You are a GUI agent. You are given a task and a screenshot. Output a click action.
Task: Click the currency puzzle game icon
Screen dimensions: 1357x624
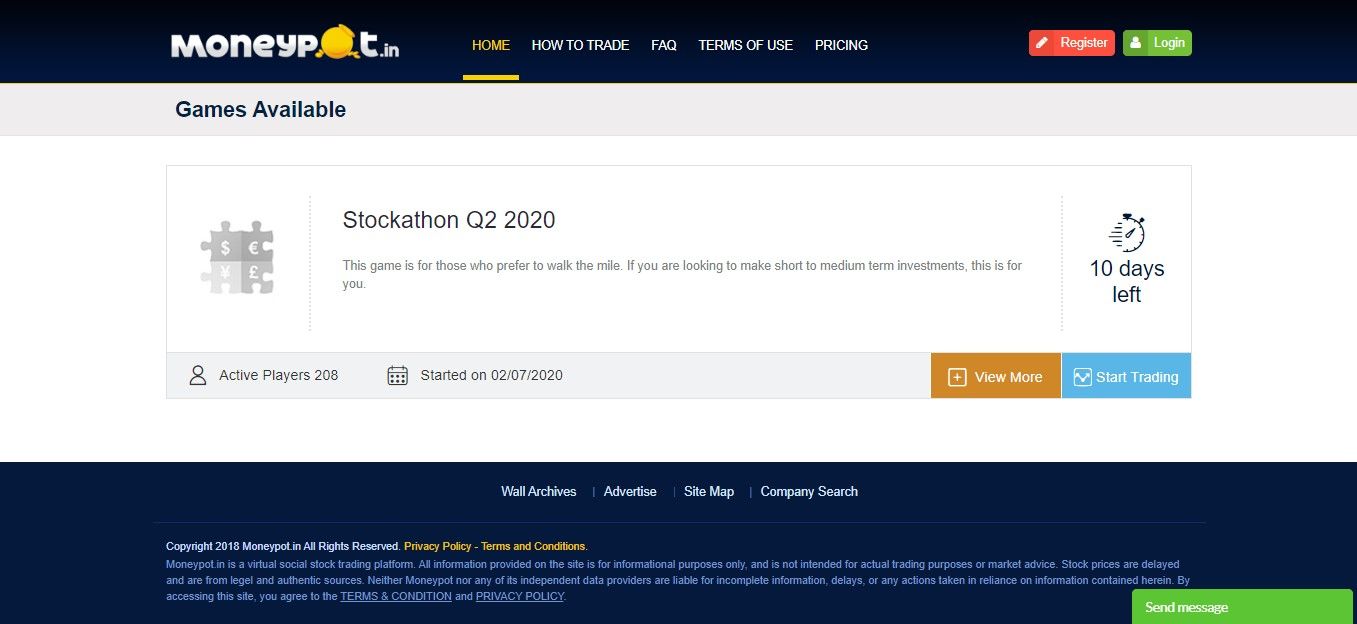click(237, 257)
